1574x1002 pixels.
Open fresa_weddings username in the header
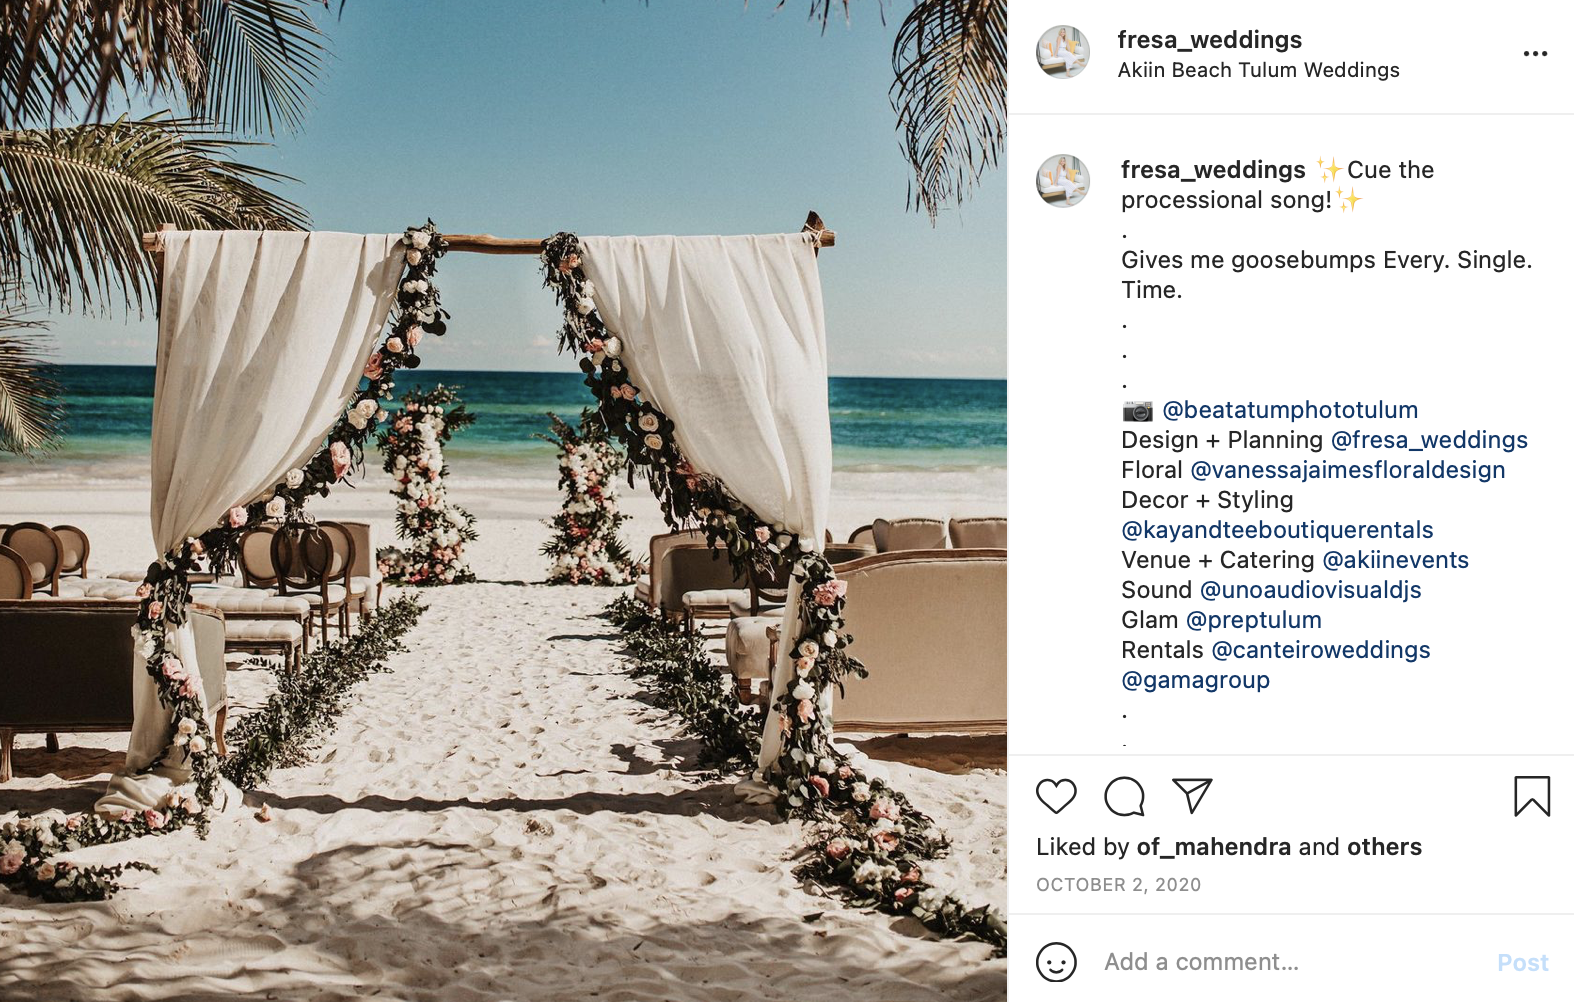(x=1209, y=40)
